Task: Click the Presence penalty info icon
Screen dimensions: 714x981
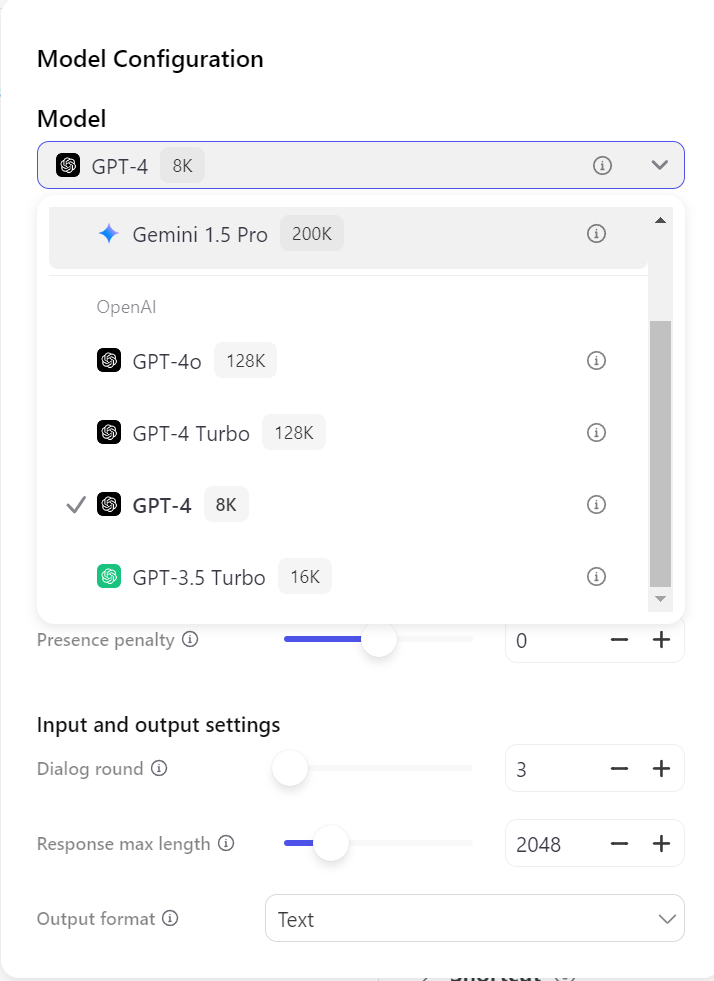Action: 190,639
